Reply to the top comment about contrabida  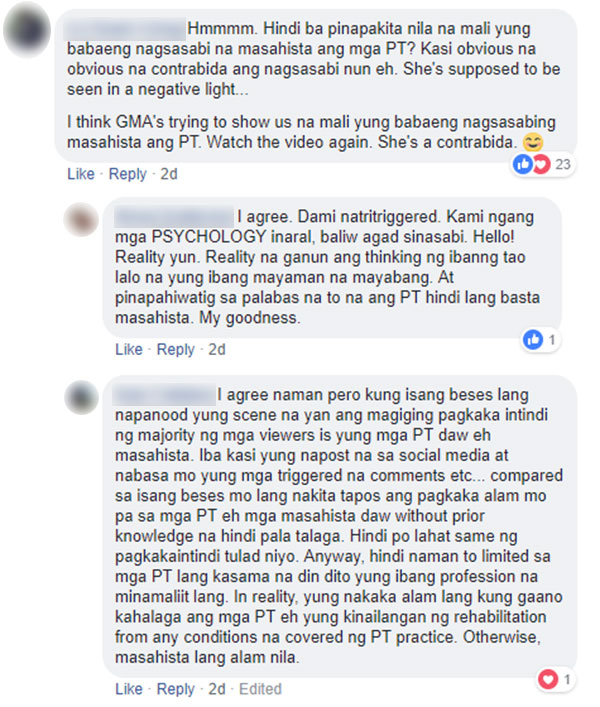pos(128,174)
